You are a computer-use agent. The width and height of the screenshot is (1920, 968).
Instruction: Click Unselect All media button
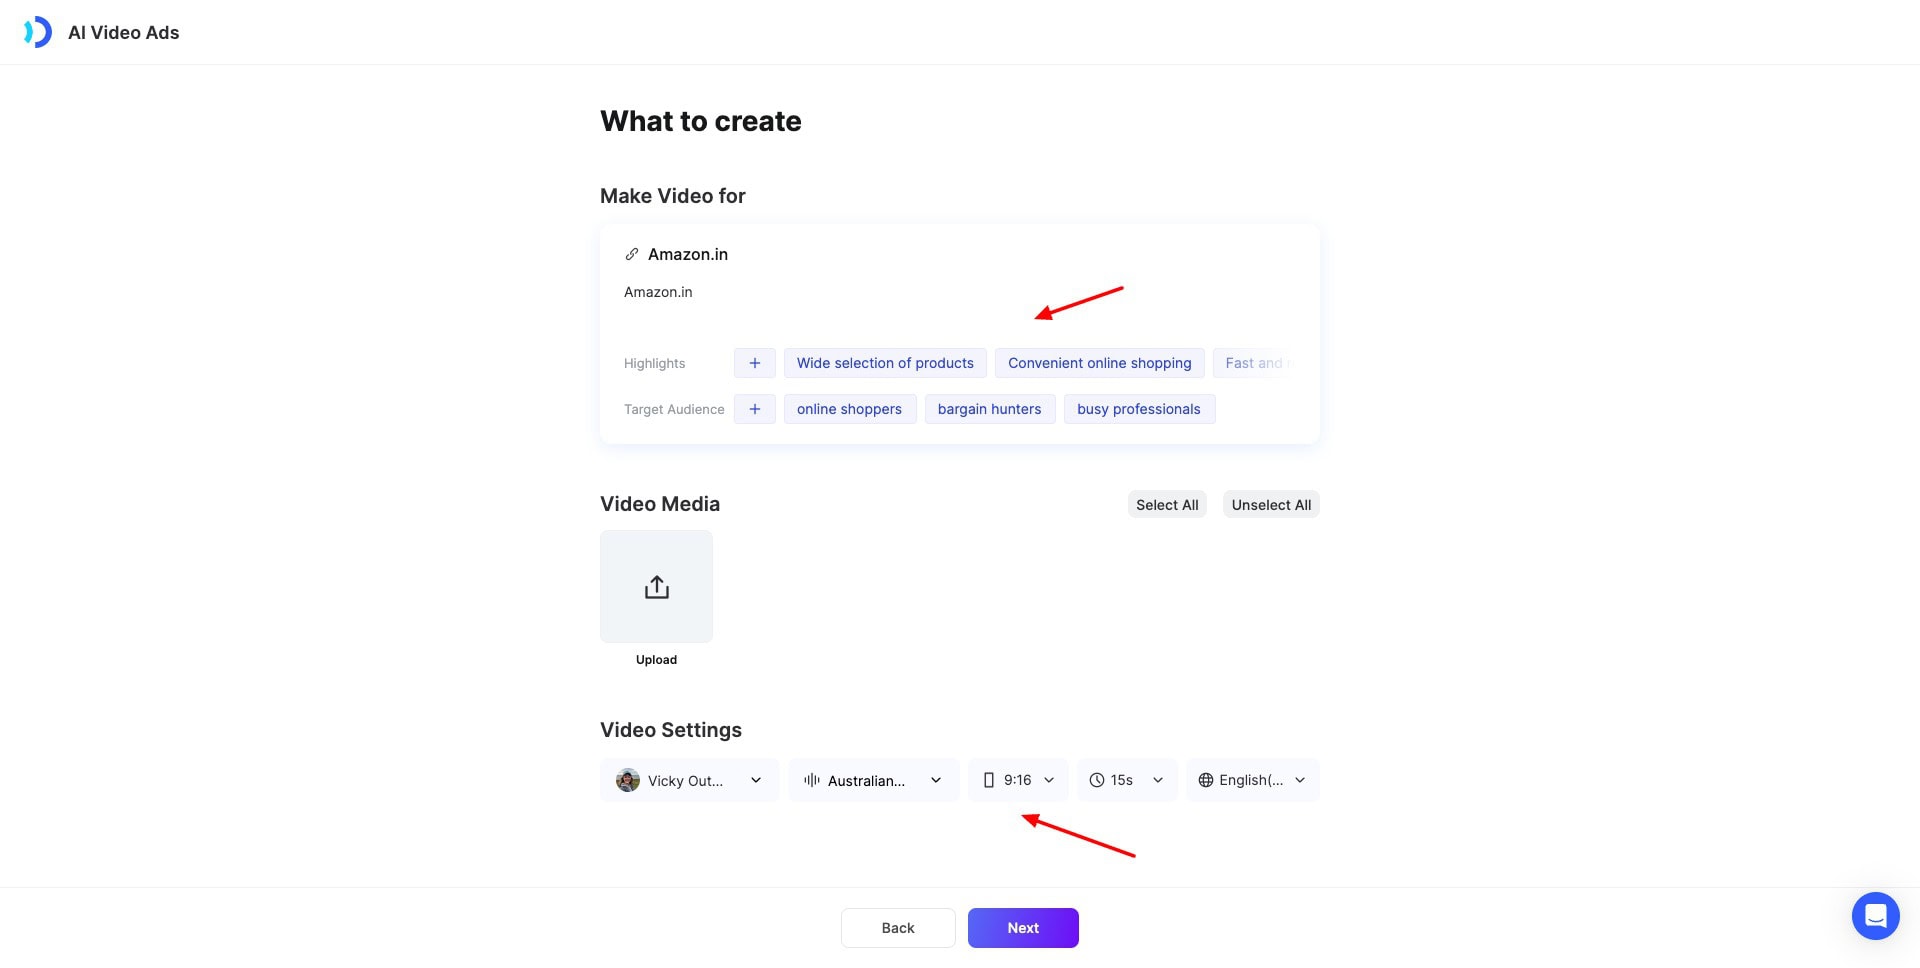1271,505
